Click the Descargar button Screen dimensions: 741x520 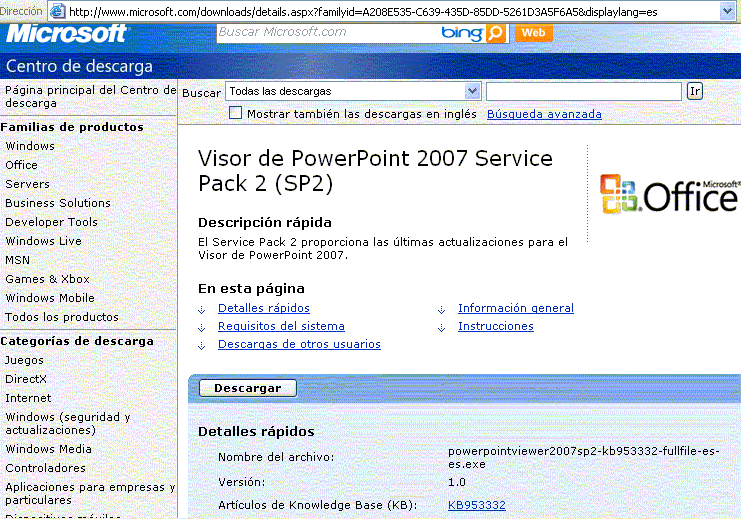point(248,388)
